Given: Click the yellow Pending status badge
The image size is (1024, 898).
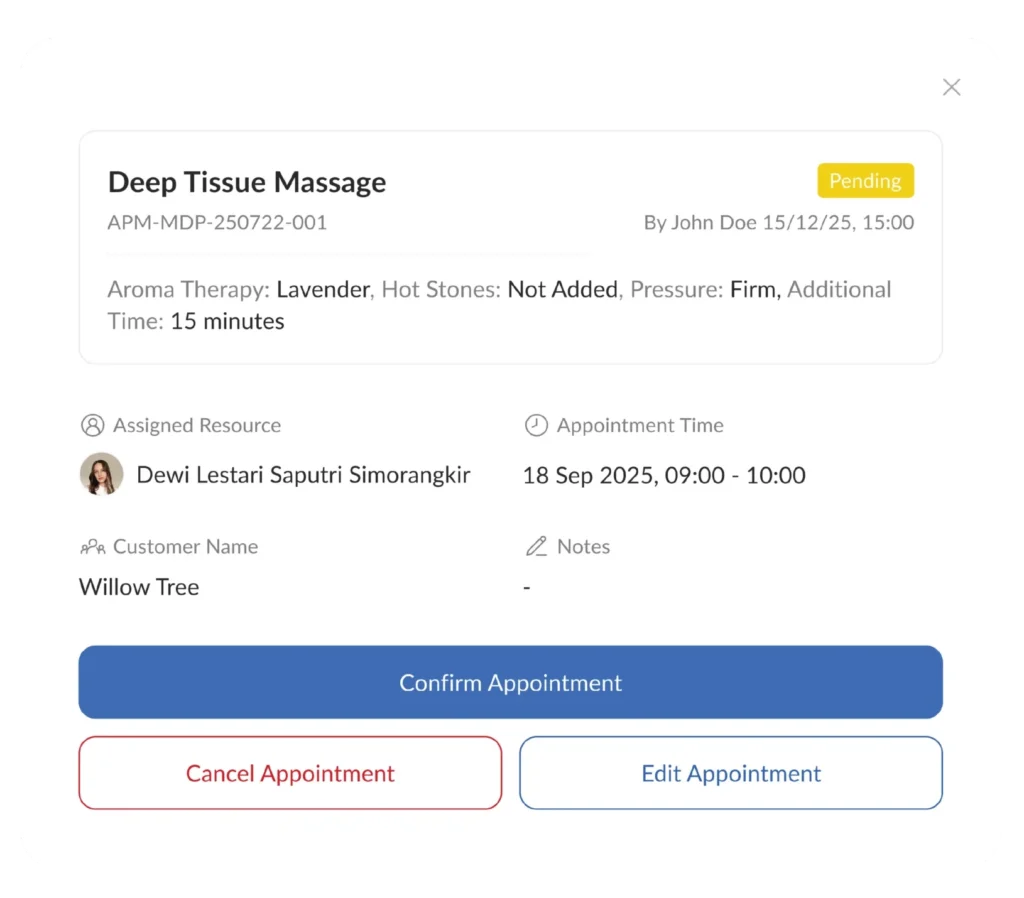Looking at the screenshot, I should 865,180.
